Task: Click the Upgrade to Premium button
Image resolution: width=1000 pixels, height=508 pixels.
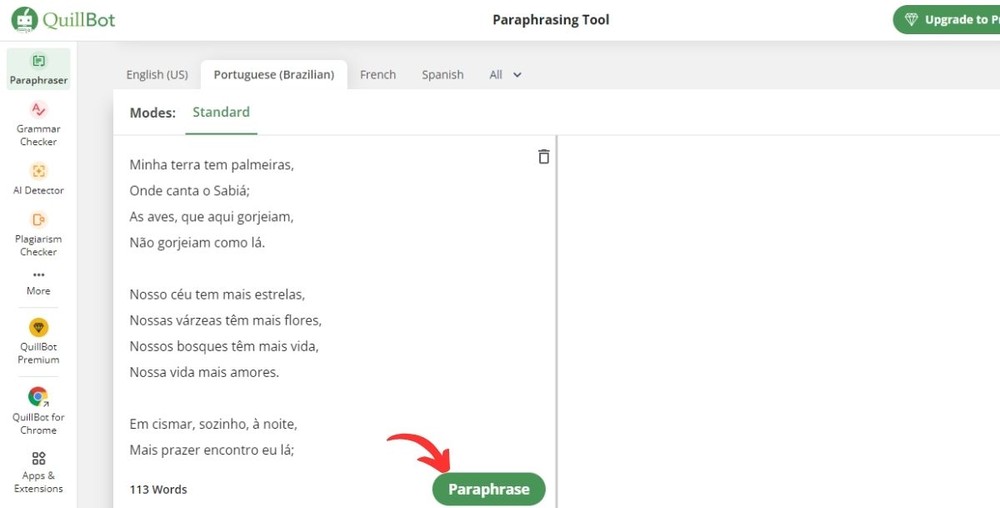Action: click(x=946, y=20)
